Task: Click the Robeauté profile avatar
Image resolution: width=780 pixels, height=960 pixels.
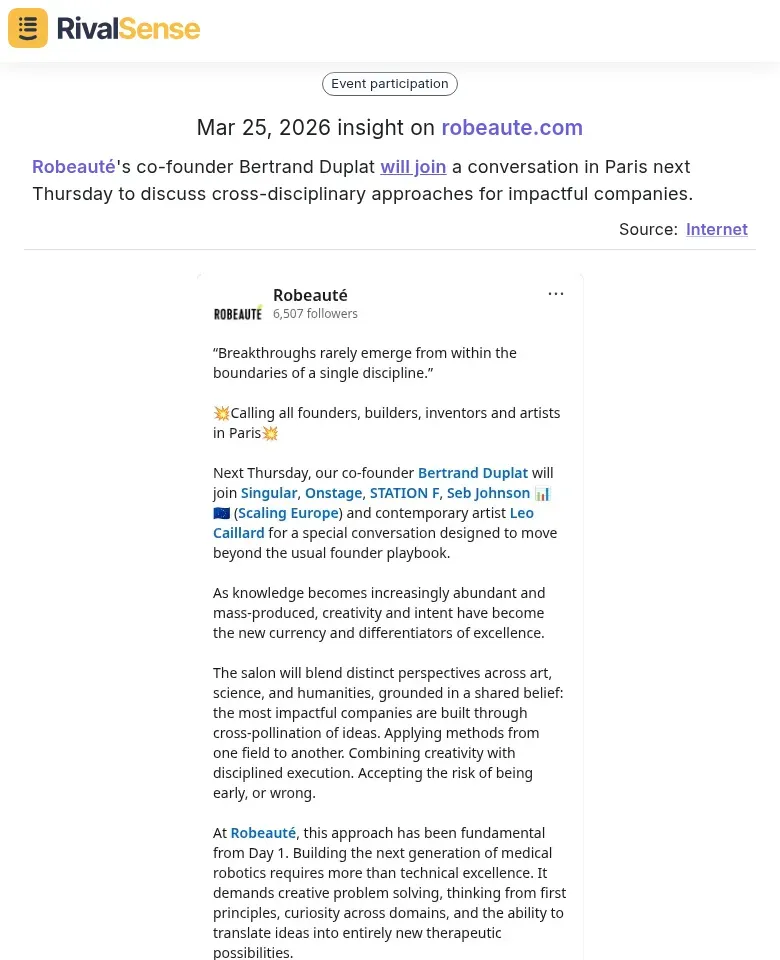Action: point(238,311)
